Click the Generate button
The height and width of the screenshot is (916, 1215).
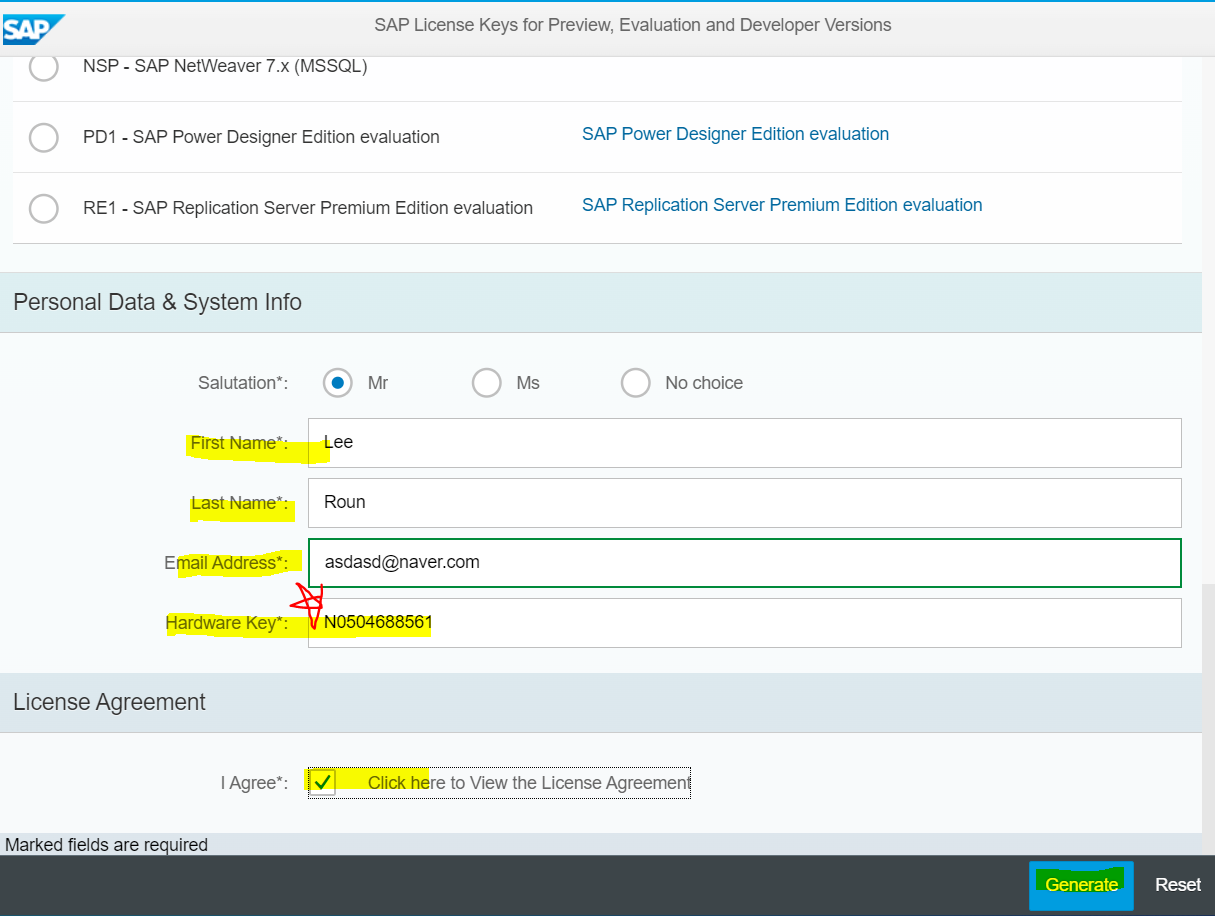(x=1081, y=885)
